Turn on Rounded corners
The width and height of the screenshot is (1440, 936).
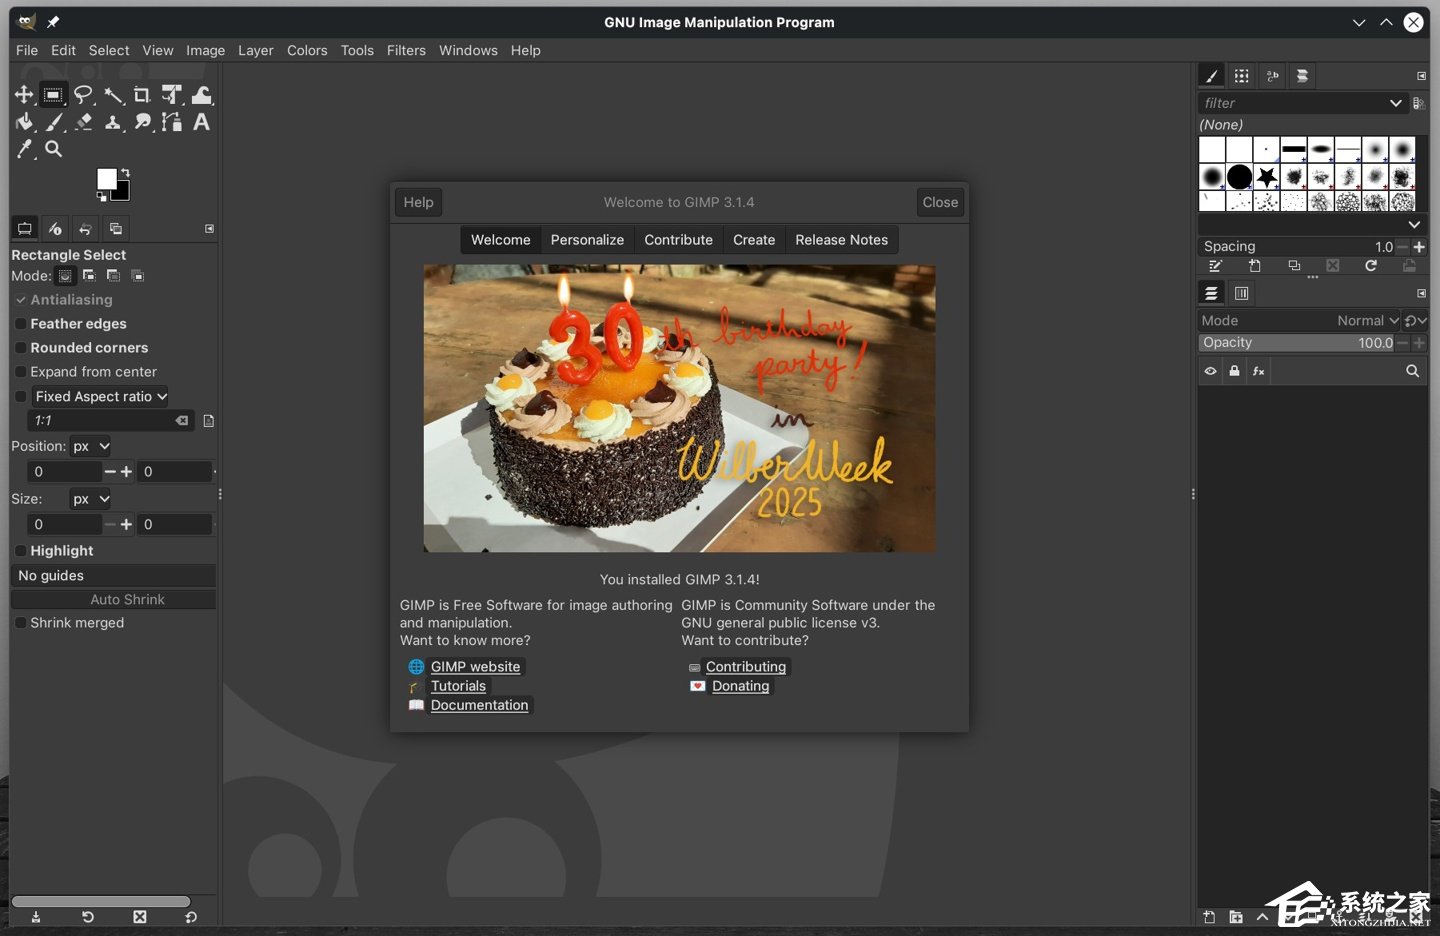point(22,347)
